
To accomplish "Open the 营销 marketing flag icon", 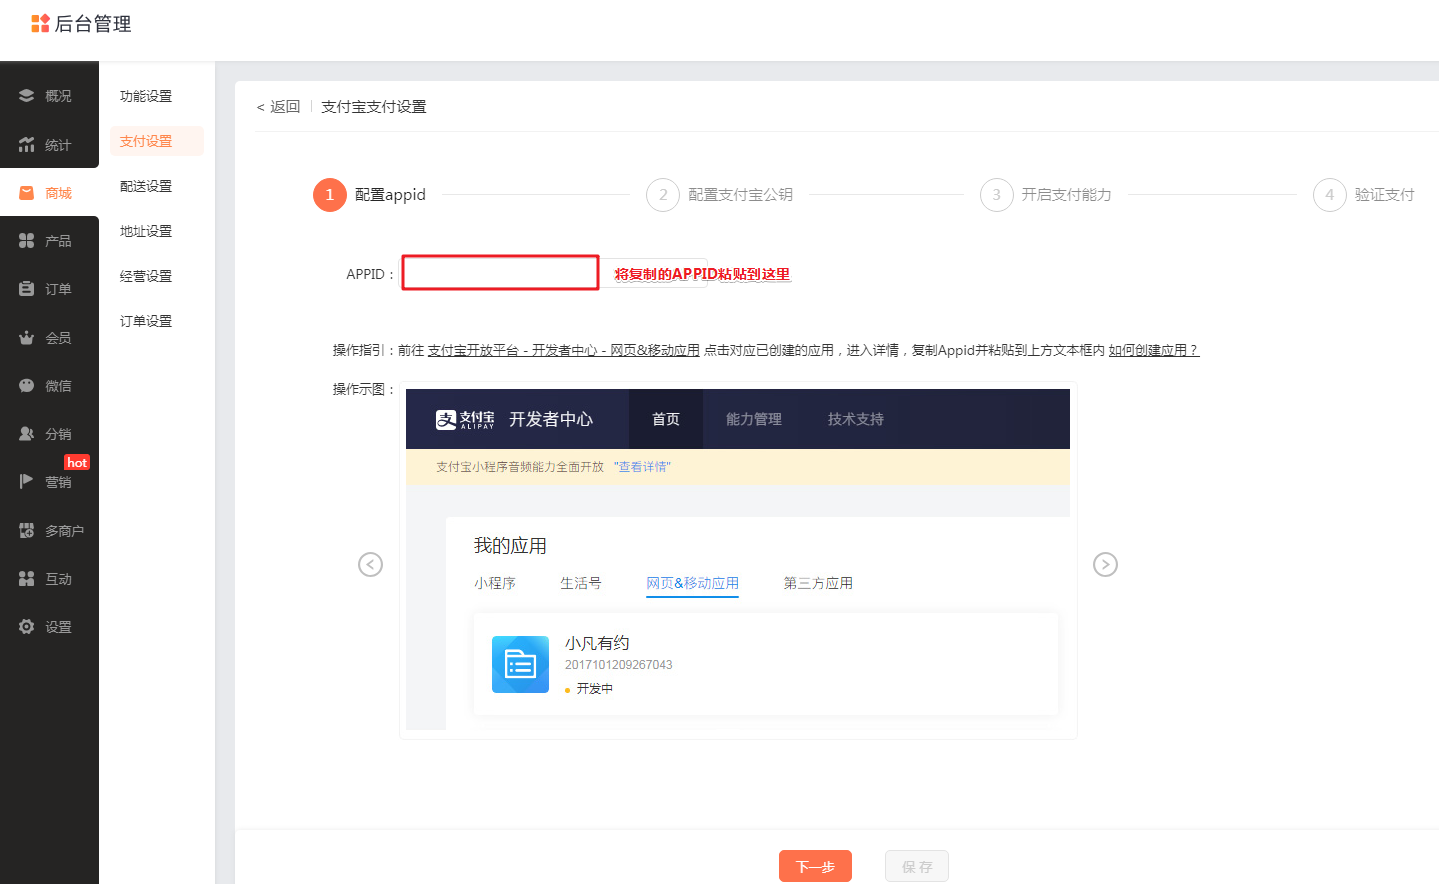I will [27, 482].
